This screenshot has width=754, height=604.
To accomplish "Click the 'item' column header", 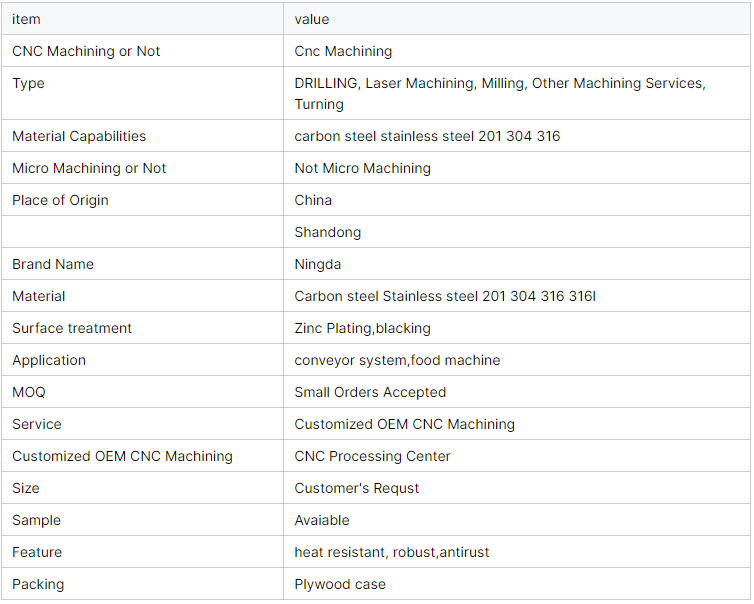I will click(26, 19).
